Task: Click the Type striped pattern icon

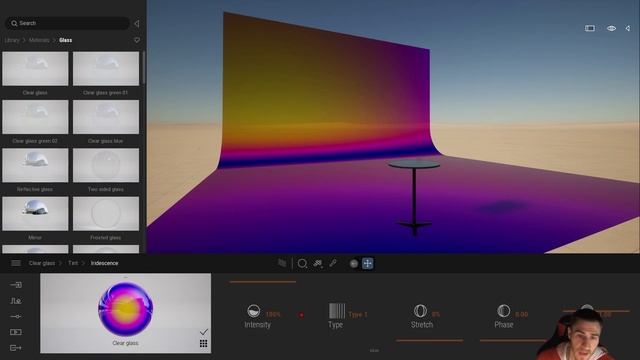Action: (337, 311)
